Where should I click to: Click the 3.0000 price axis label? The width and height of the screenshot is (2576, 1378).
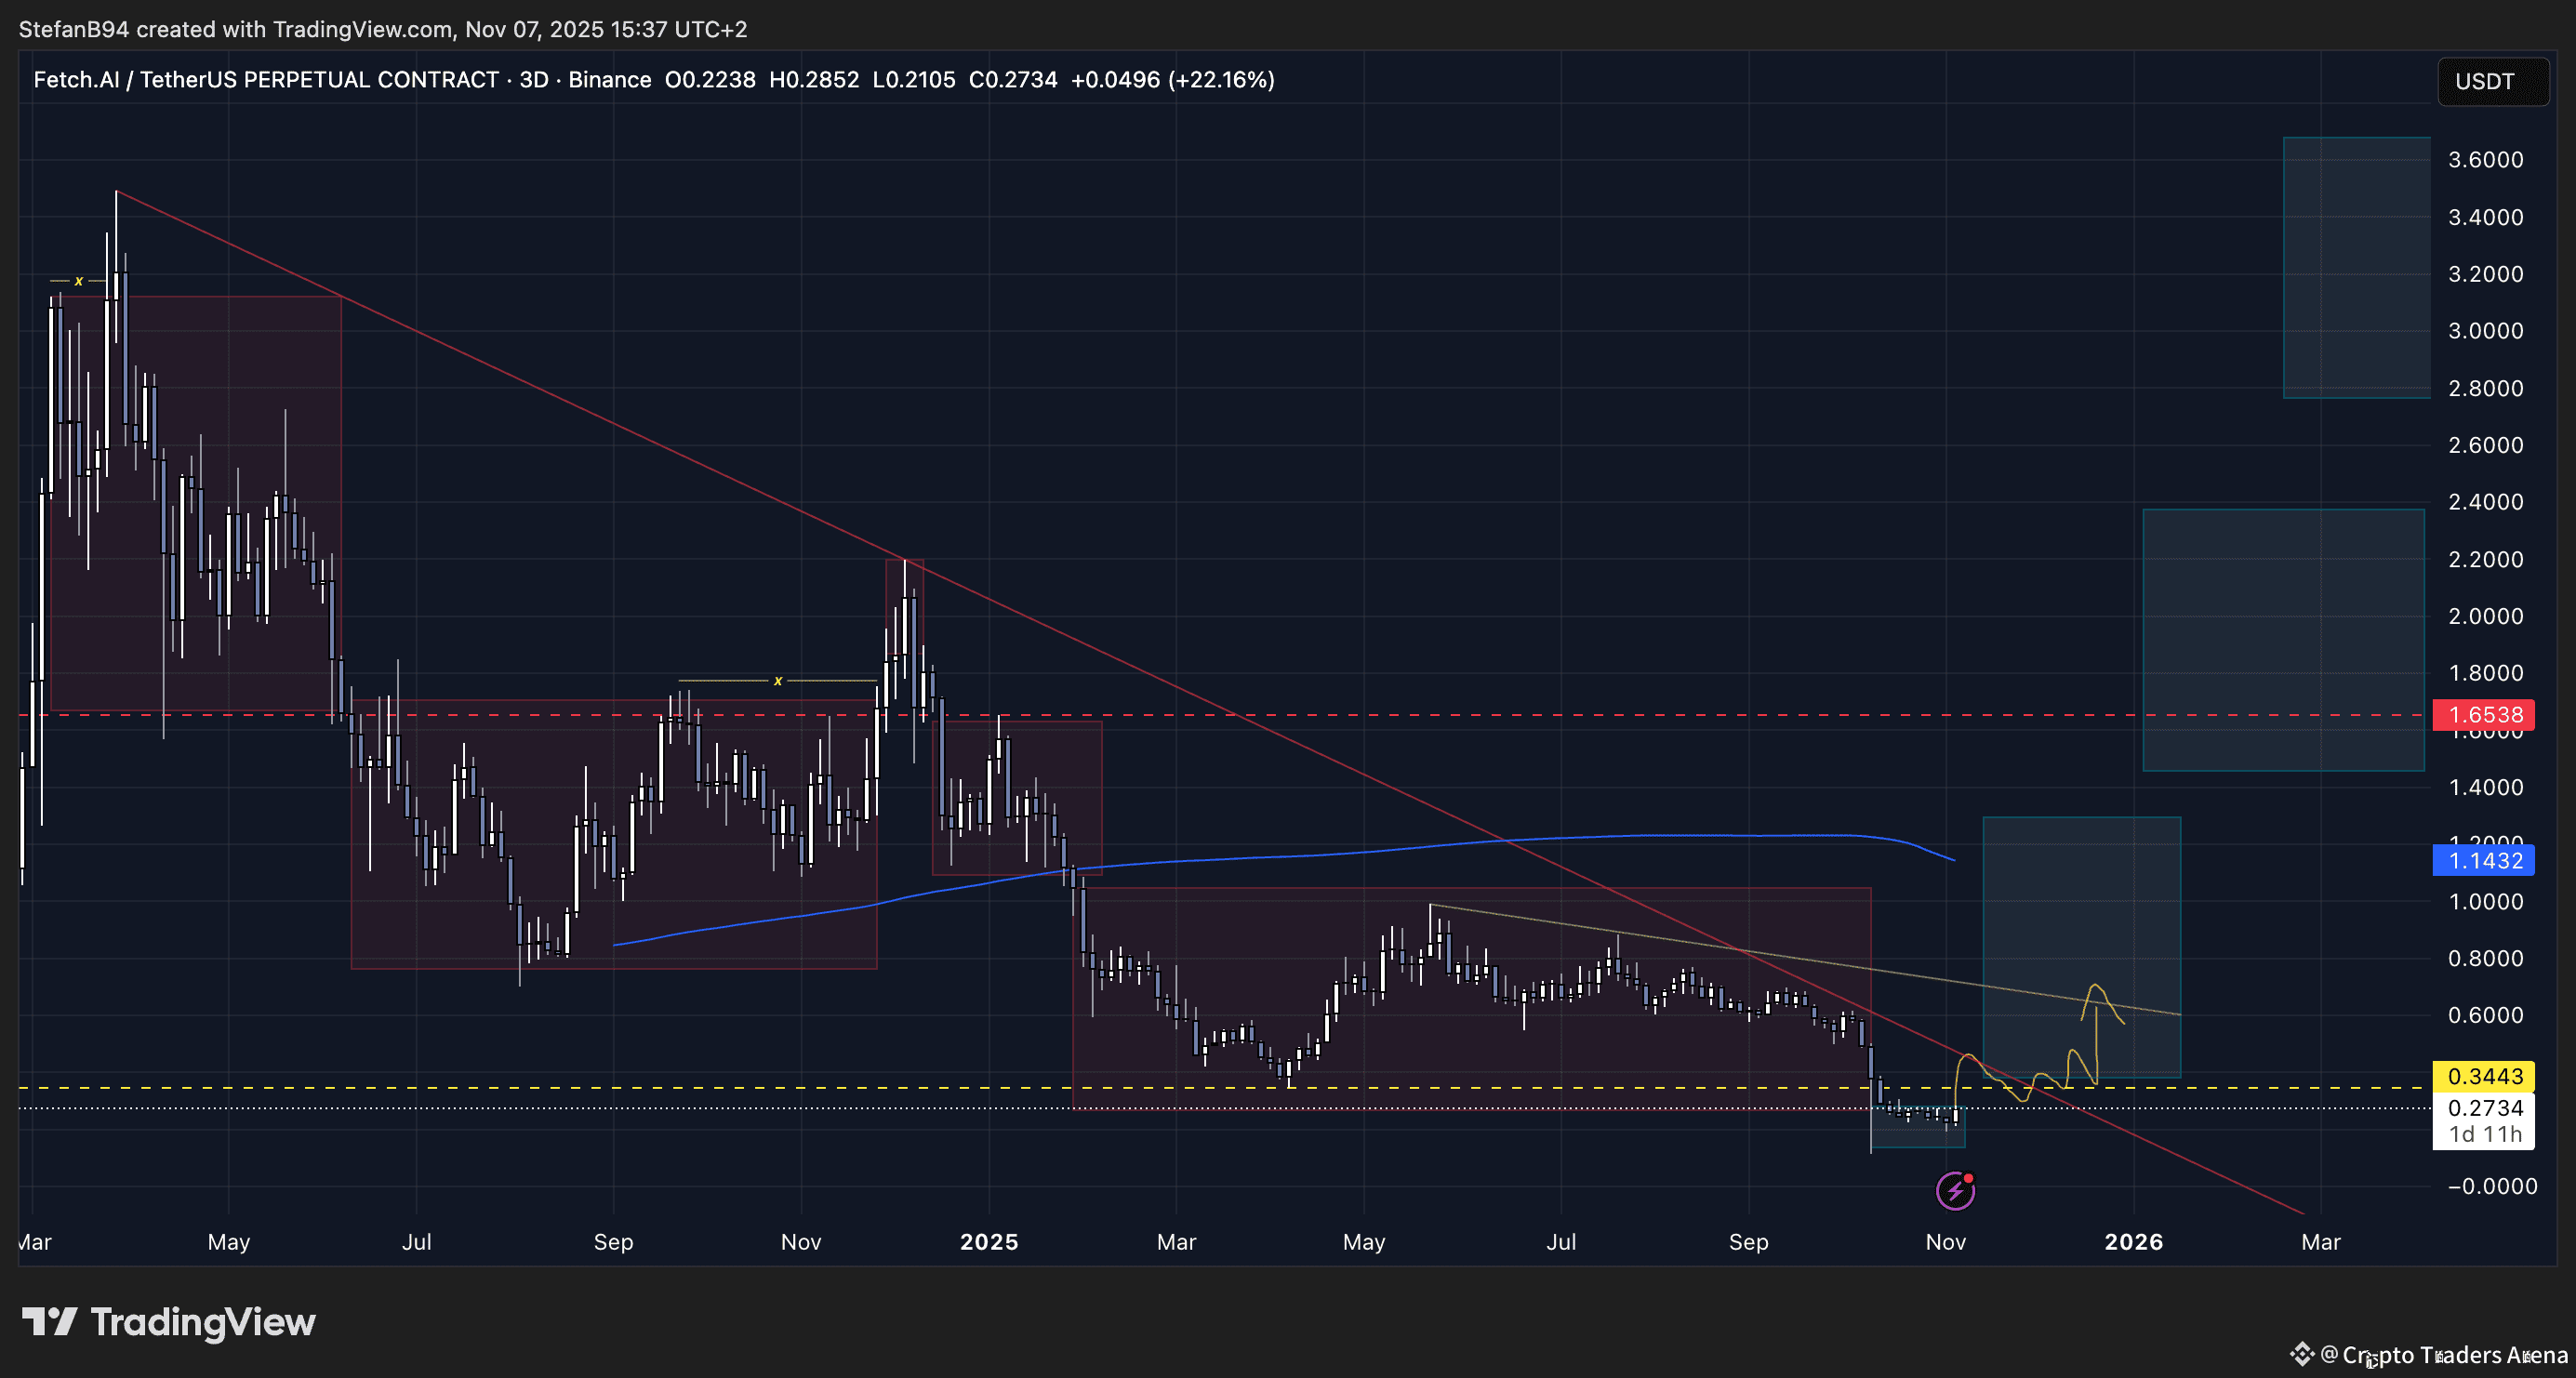[x=2486, y=331]
